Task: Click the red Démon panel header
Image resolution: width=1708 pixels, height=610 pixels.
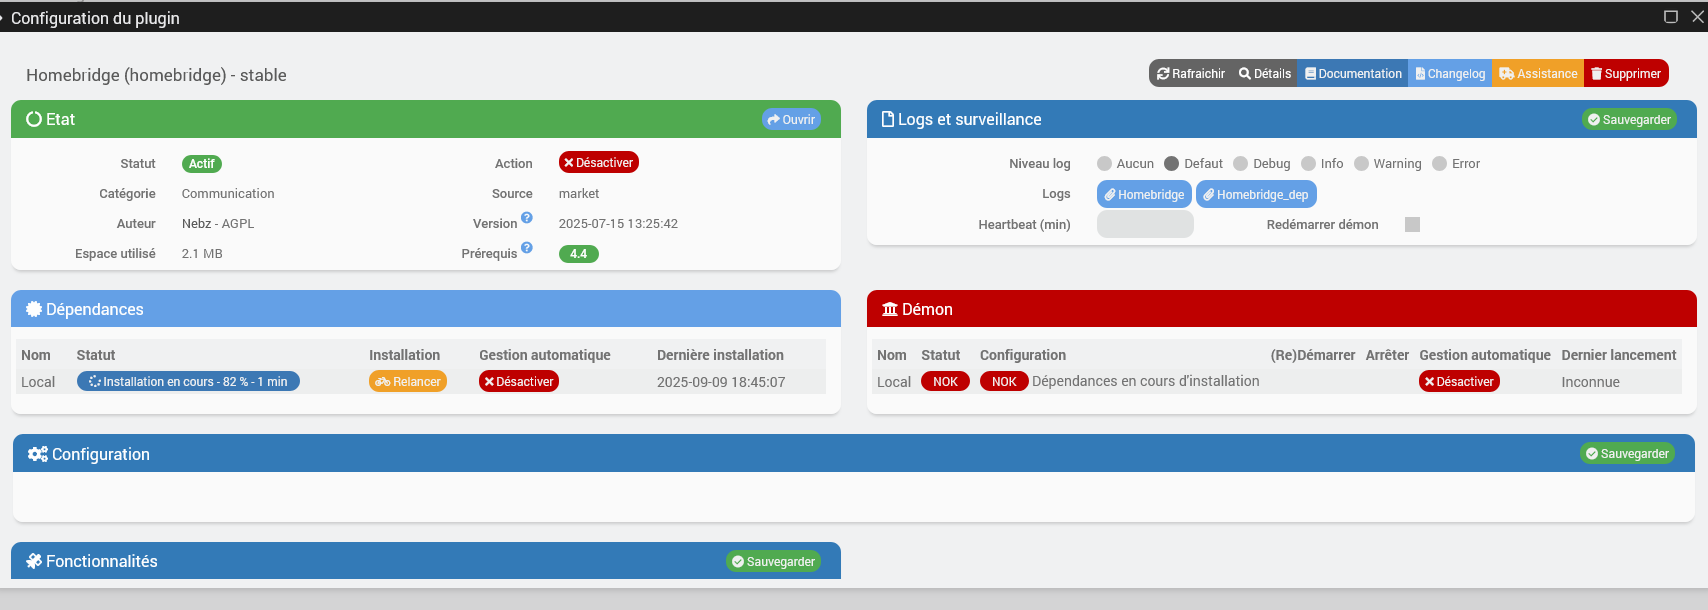Action: 1282,309
